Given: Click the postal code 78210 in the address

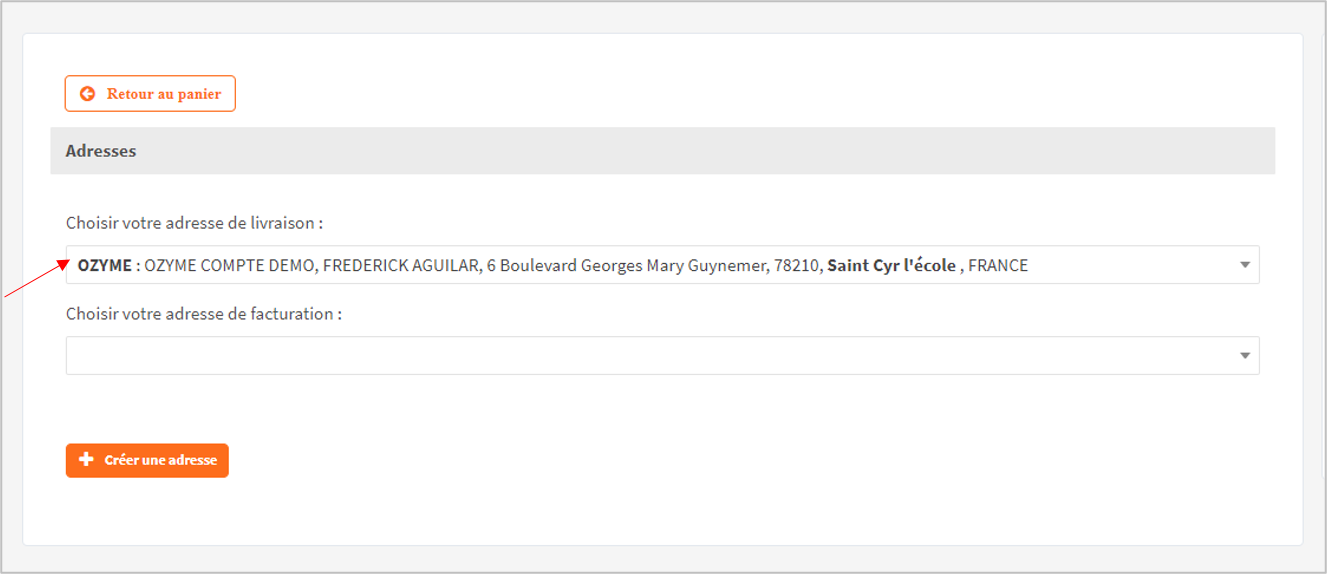Looking at the screenshot, I should pos(797,265).
